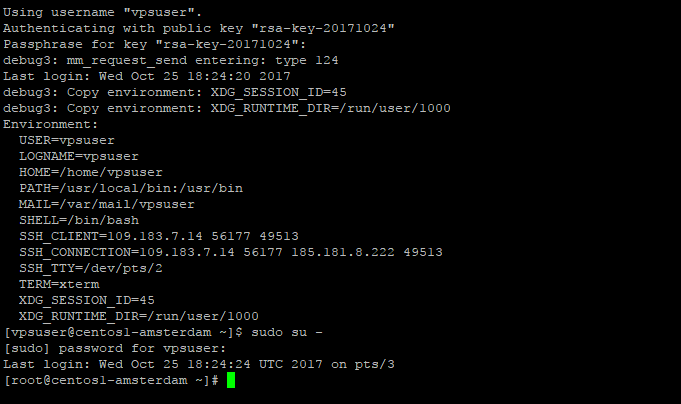This screenshot has height=404, width=681.
Task: Click the rsa-key-20171024 authenticating line
Action: pyautogui.click(x=199, y=28)
